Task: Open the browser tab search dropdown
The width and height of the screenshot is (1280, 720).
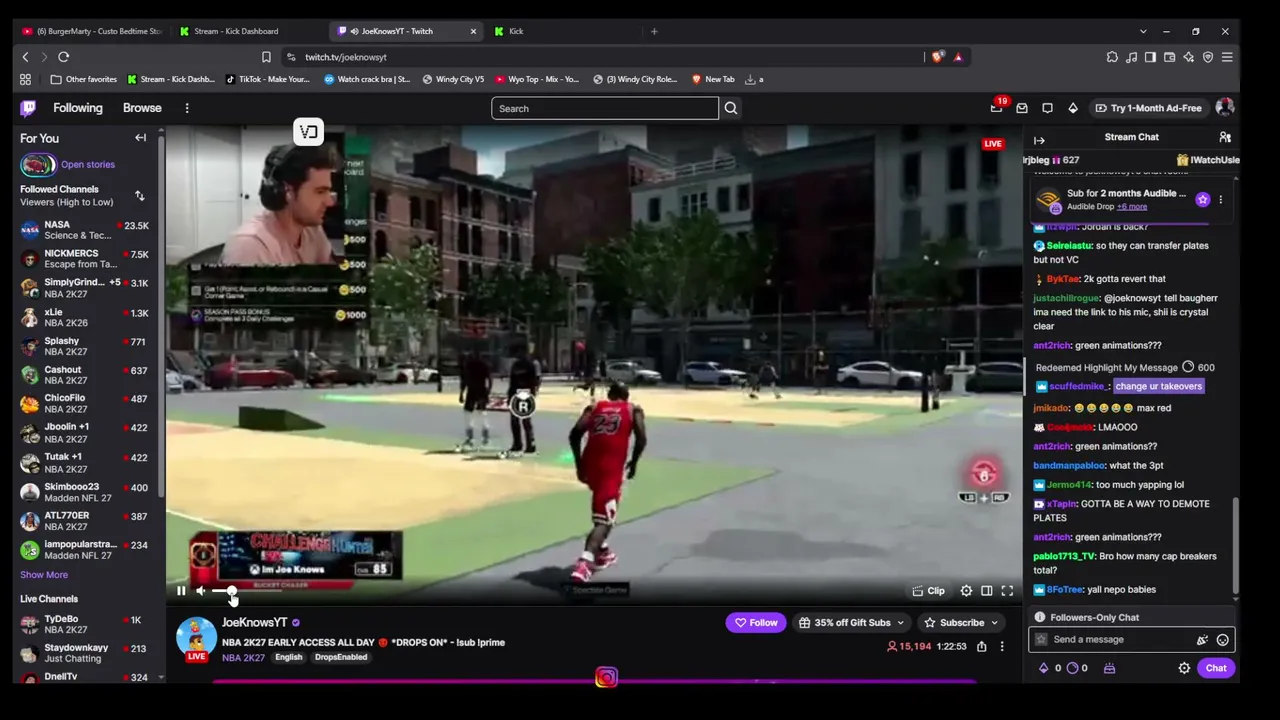Action: coord(1142,31)
